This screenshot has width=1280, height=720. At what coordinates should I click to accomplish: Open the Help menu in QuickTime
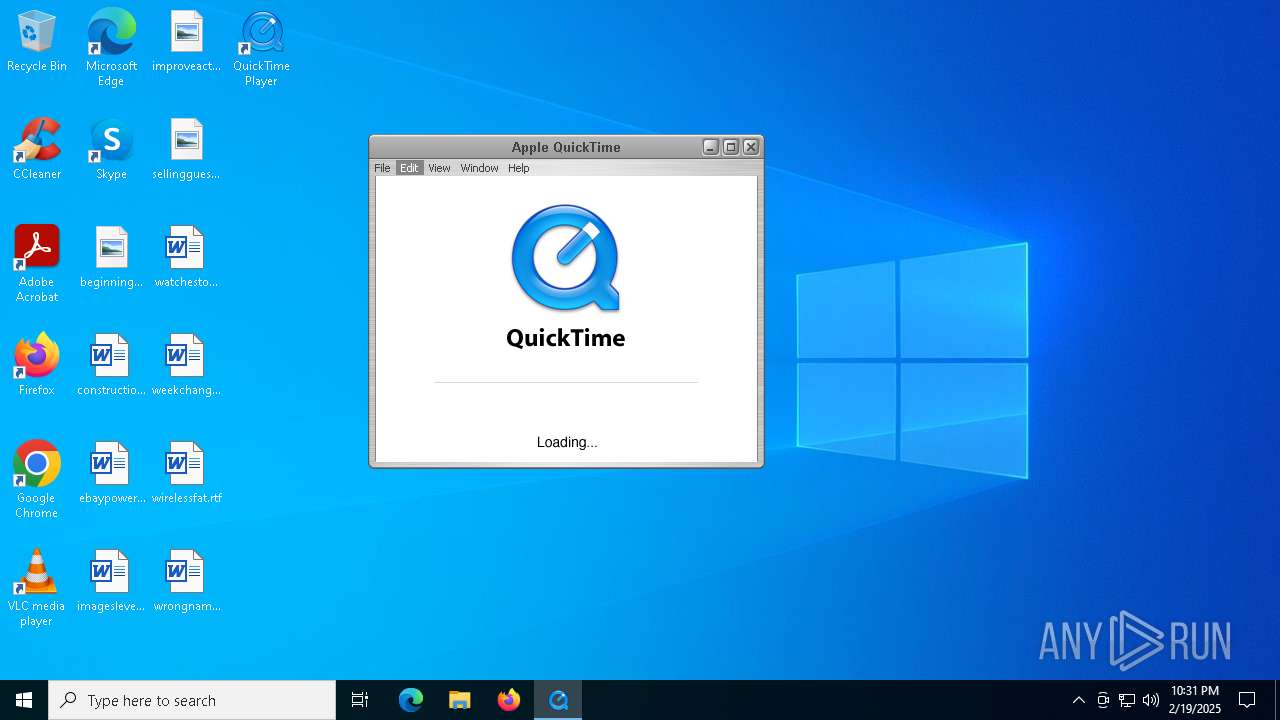(x=518, y=168)
